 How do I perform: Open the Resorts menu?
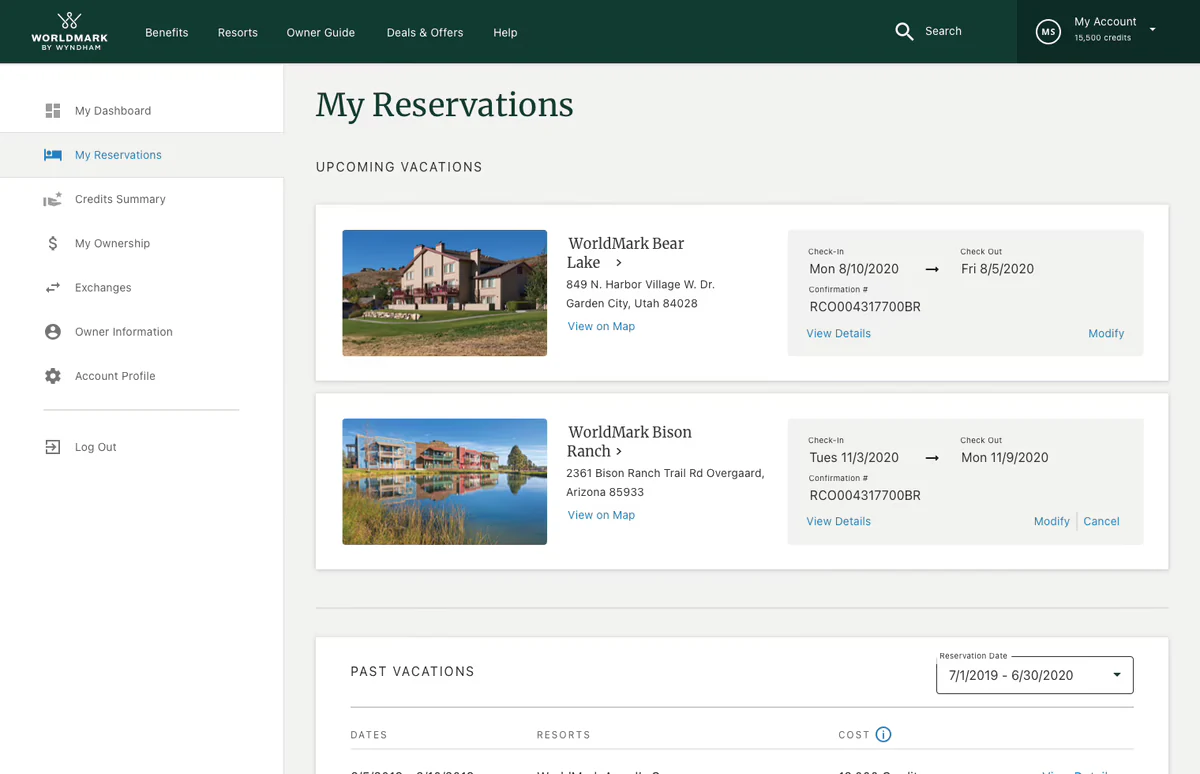click(238, 32)
